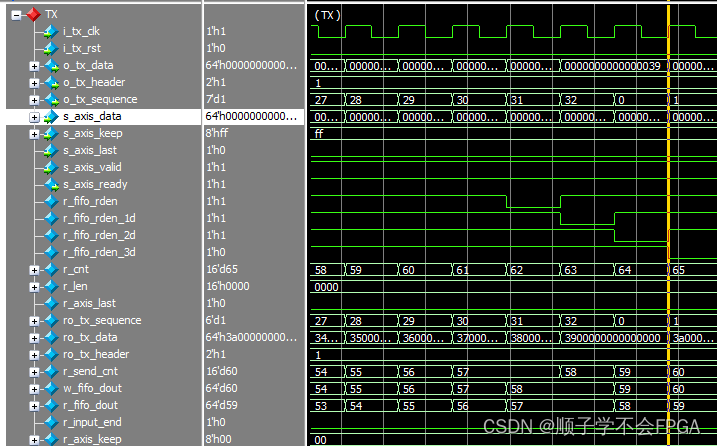Click the ro_tx_sequence signal icon
This screenshot has width=717, height=446.
51,321
